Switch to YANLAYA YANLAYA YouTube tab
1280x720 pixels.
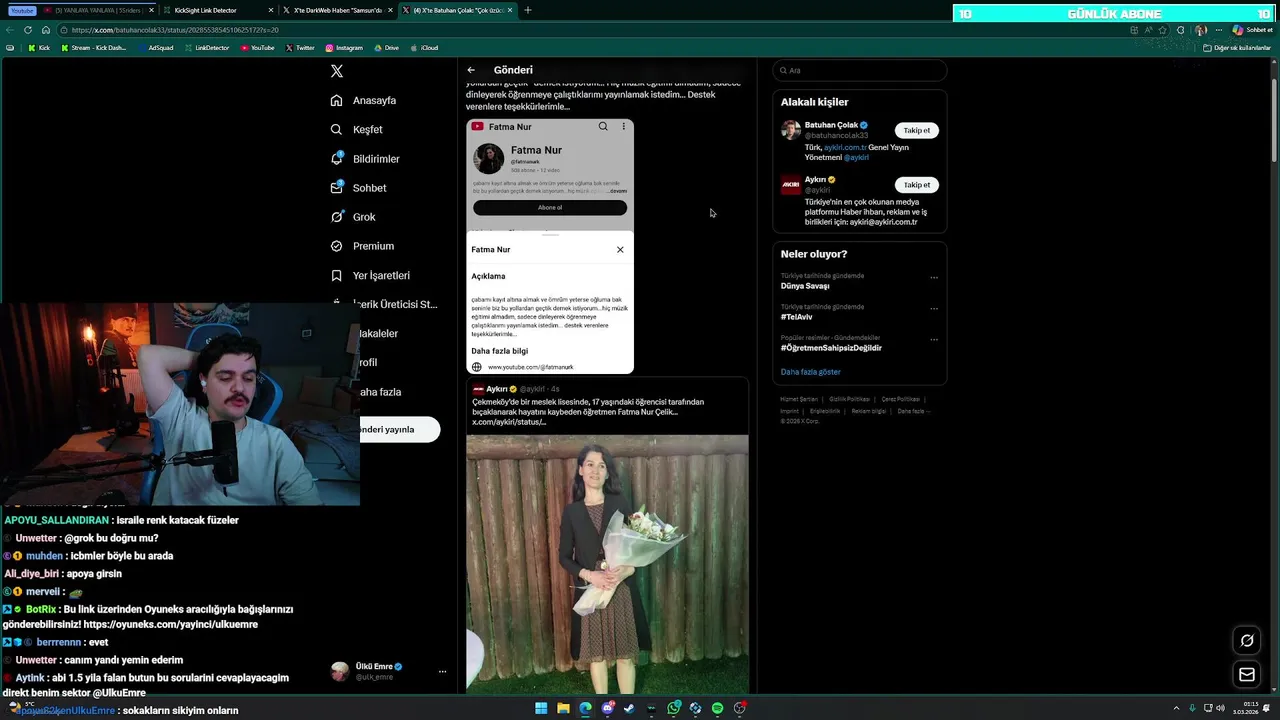click(97, 10)
